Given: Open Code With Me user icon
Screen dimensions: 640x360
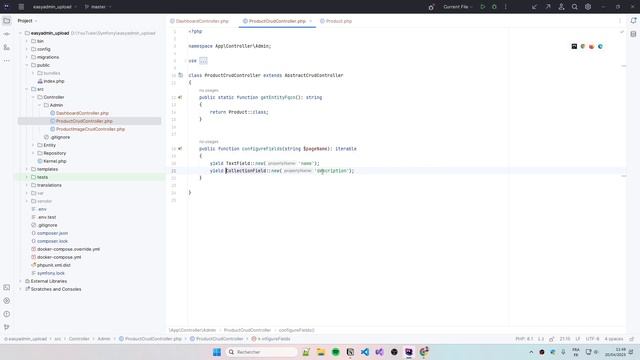Looking at the screenshot, I should tap(561, 7).
